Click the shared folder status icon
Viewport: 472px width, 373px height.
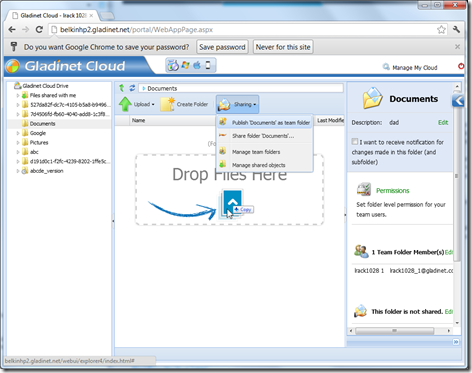coord(360,311)
